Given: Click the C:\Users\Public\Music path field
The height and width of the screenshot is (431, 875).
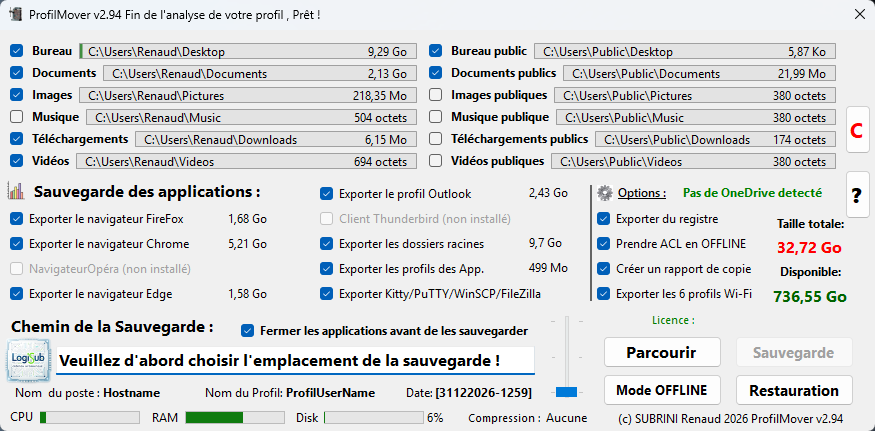Looking at the screenshot, I should click(x=696, y=117).
